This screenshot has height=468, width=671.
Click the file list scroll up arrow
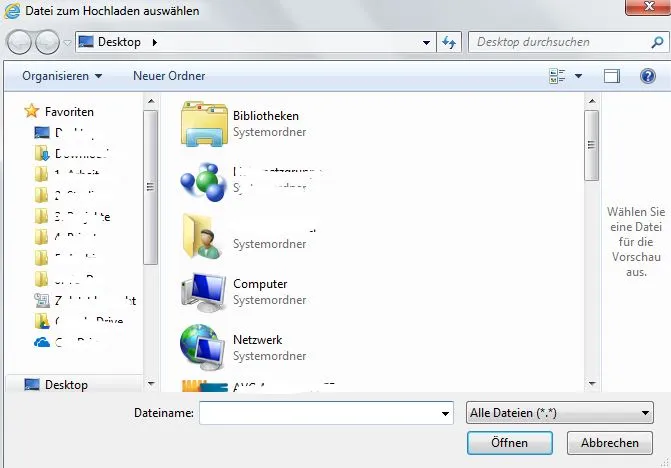592,101
